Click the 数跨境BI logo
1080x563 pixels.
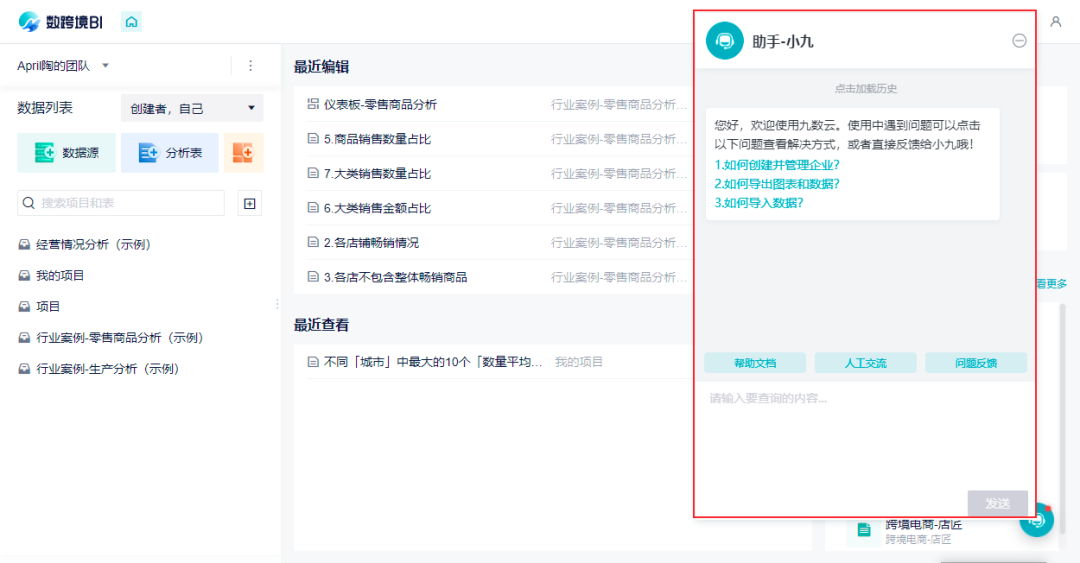click(61, 22)
